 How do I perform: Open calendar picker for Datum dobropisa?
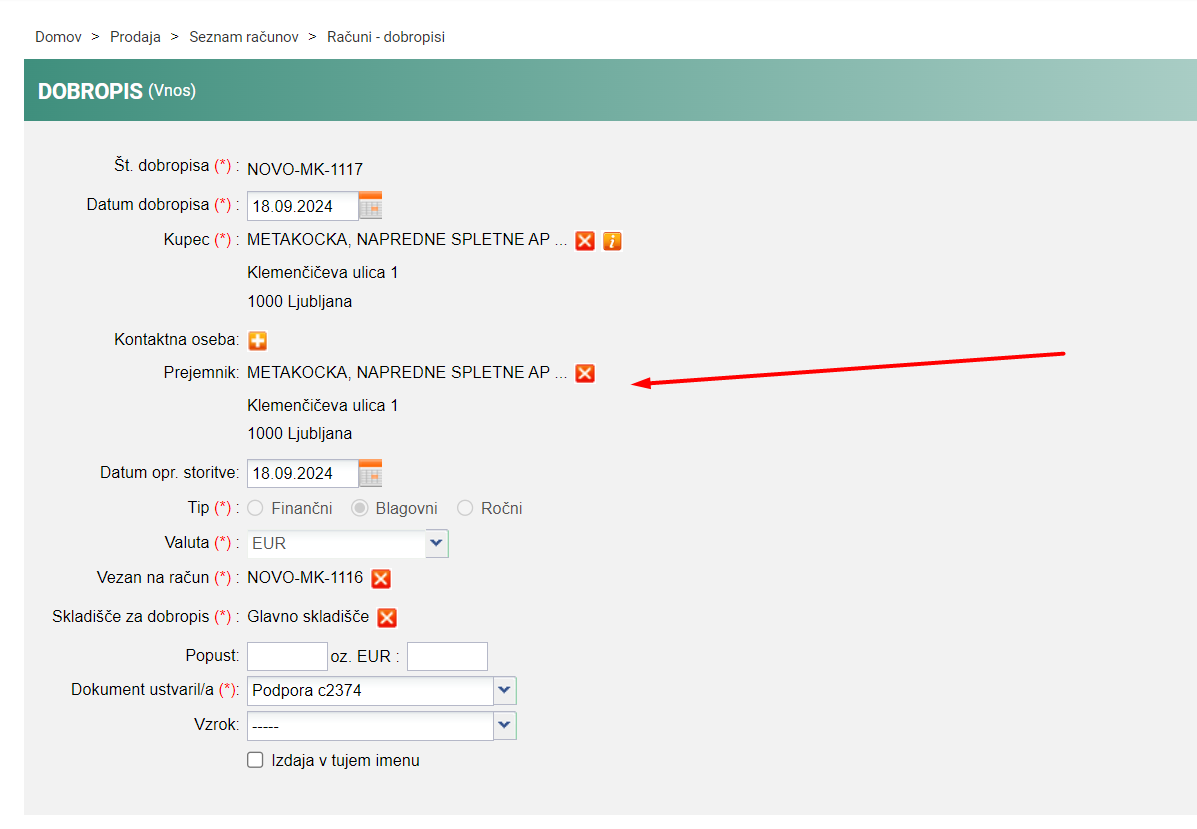[371, 206]
